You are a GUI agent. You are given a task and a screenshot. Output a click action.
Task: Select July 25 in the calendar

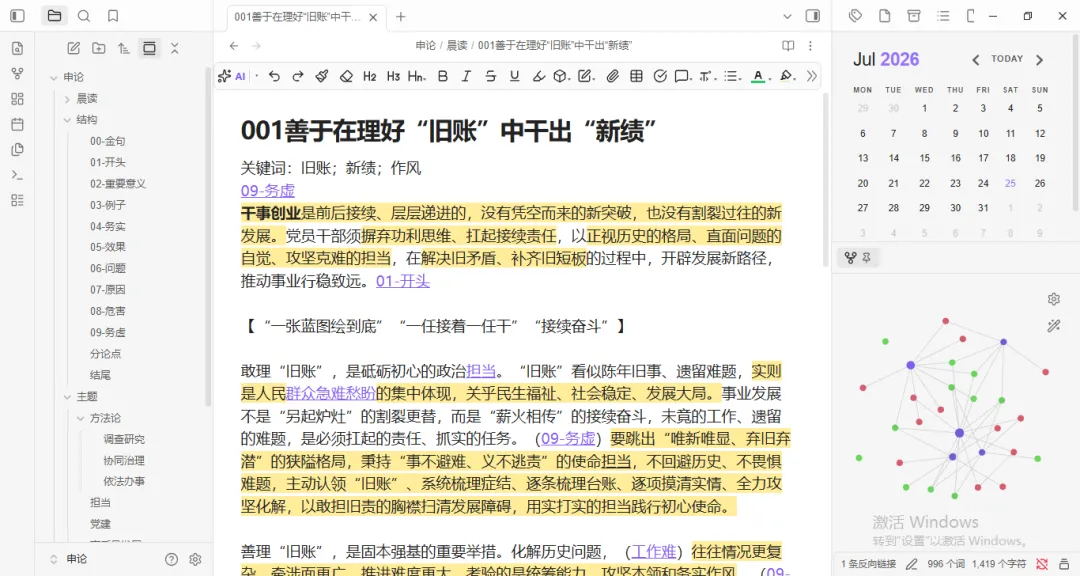pyautogui.click(x=1010, y=183)
